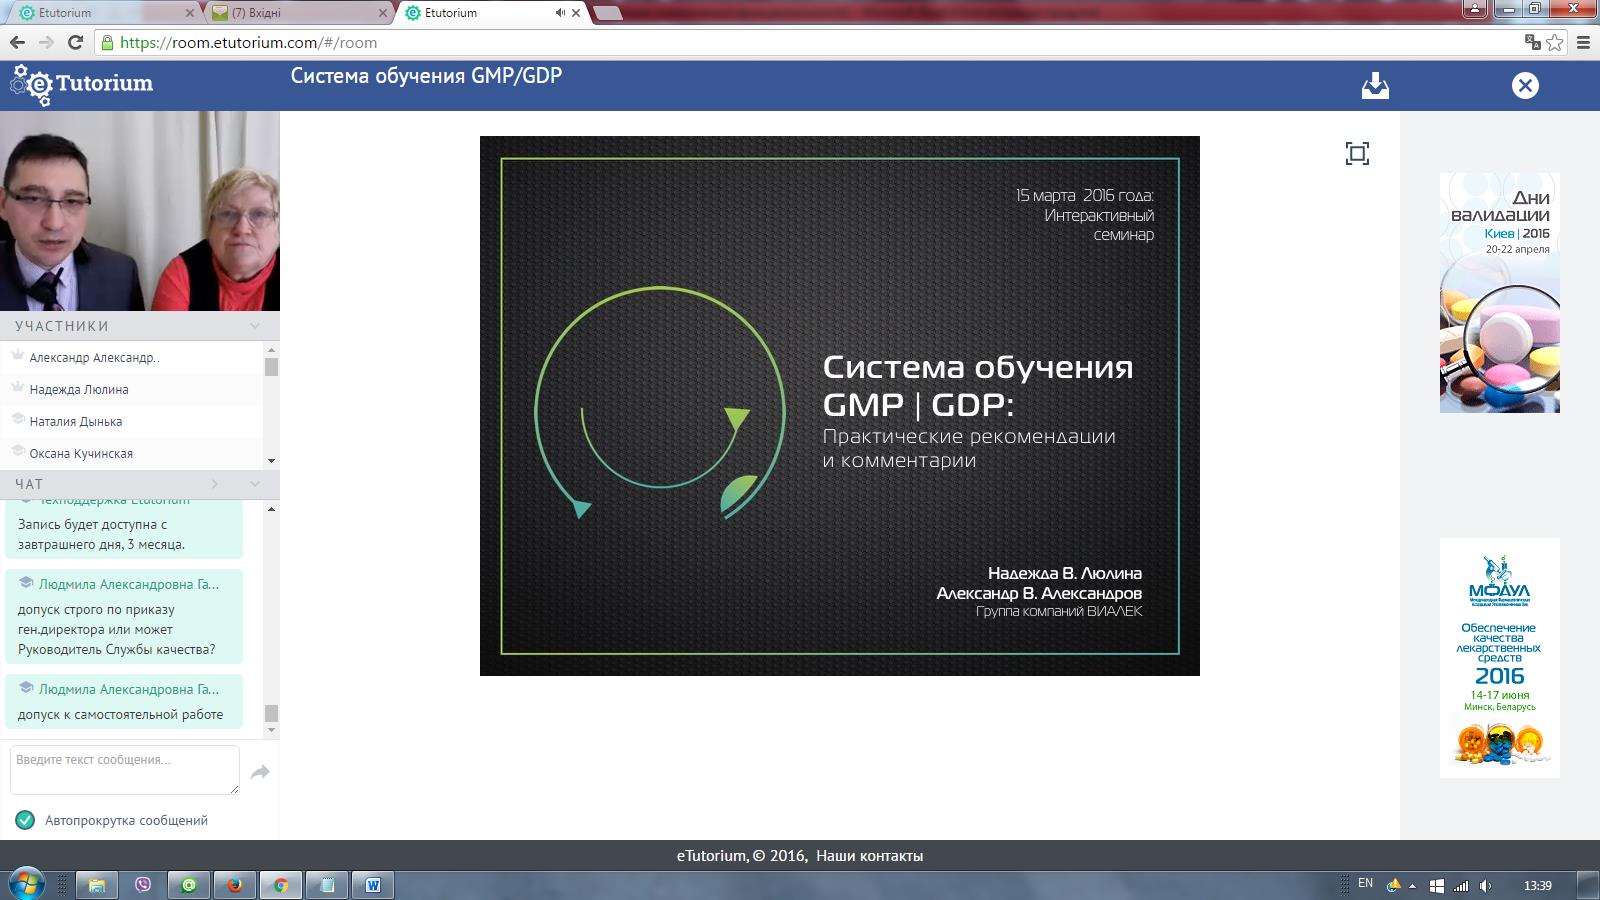The height and width of the screenshot is (900, 1600).
Task: Open the notepad document taskbar icon
Action: coord(327,885)
